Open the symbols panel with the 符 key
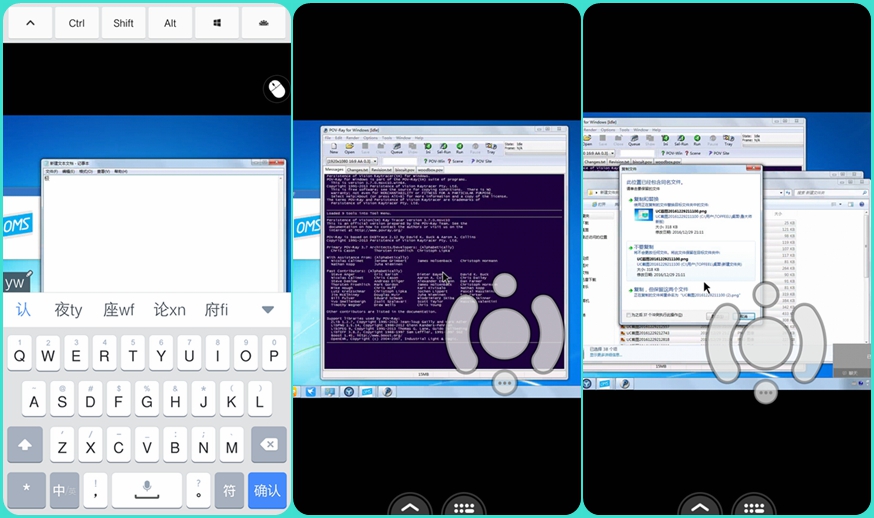Image resolution: width=874 pixels, height=518 pixels. point(229,490)
